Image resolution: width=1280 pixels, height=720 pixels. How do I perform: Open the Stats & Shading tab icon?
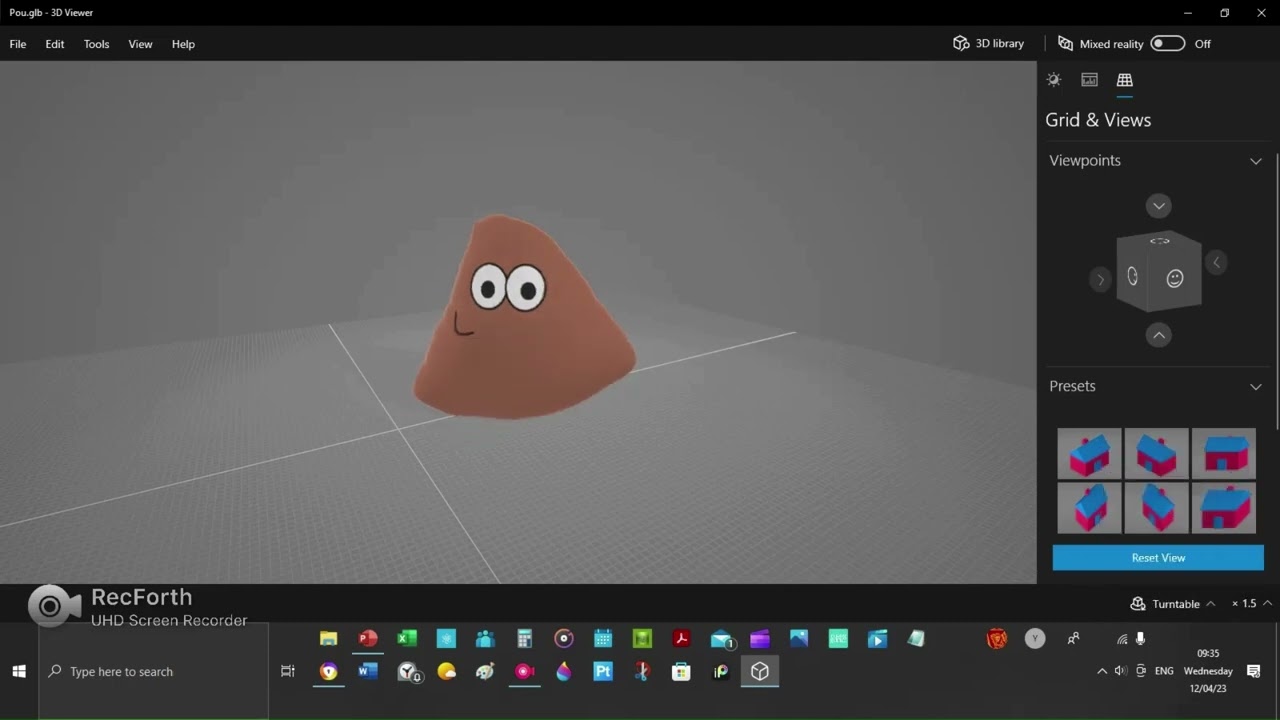1089,80
